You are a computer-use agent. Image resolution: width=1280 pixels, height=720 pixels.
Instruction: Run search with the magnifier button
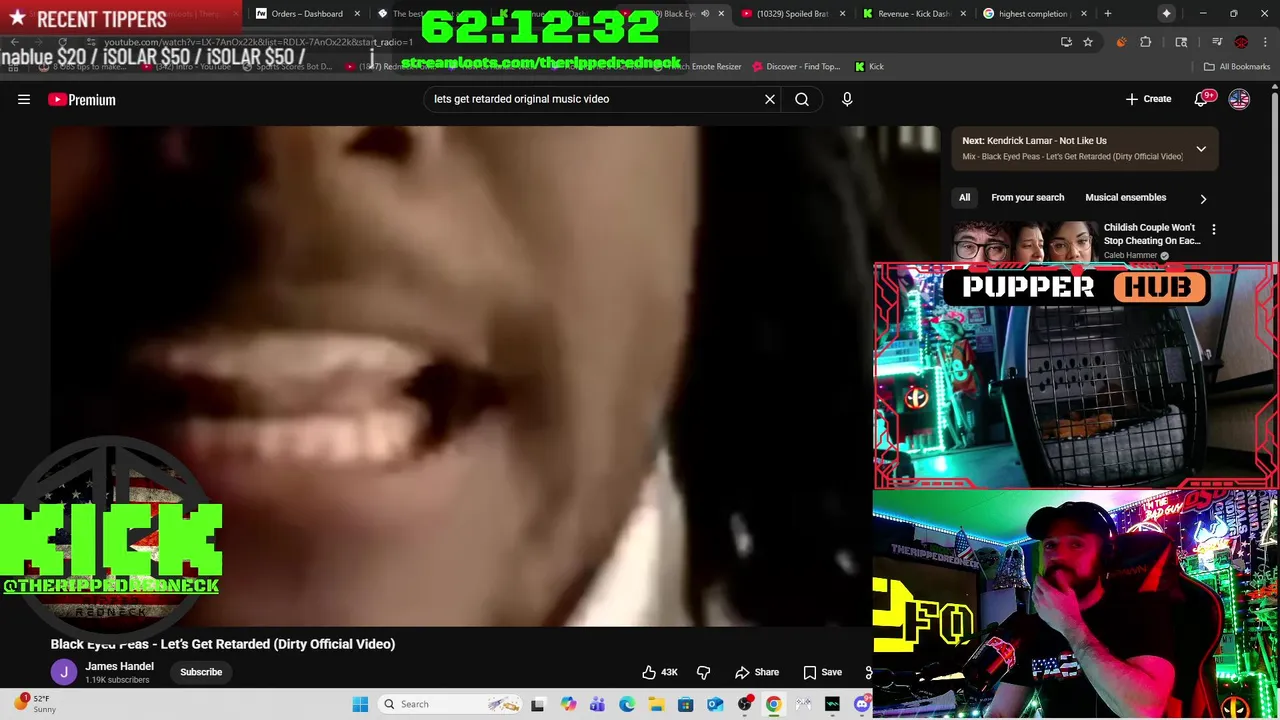[x=802, y=99]
